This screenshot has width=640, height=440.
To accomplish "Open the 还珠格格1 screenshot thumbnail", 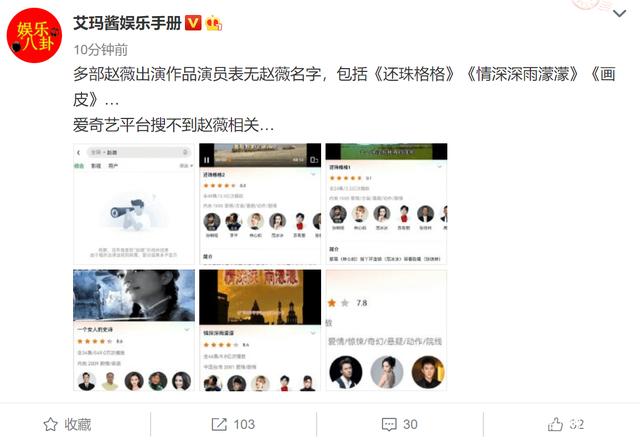I will (386, 204).
